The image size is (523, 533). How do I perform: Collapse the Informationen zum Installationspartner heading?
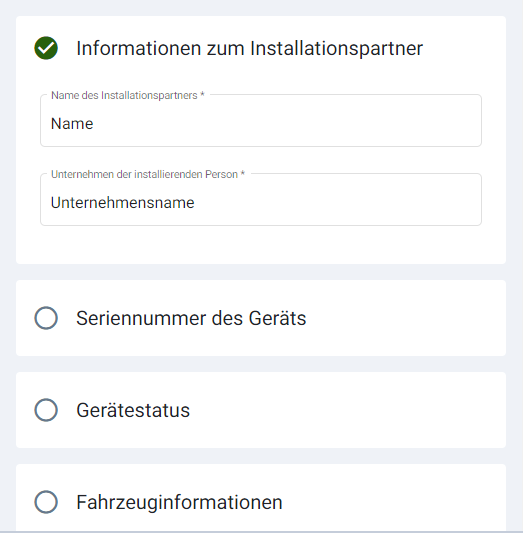249,48
